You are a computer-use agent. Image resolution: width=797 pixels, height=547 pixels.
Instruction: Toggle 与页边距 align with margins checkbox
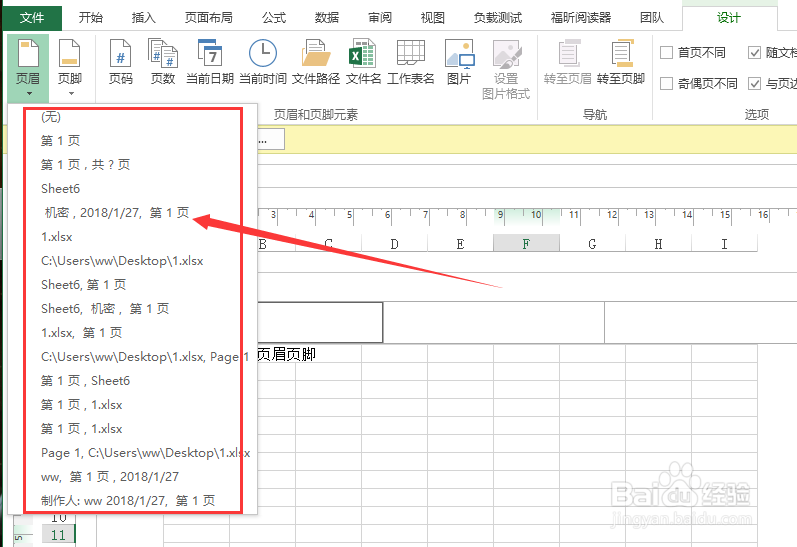(x=754, y=83)
